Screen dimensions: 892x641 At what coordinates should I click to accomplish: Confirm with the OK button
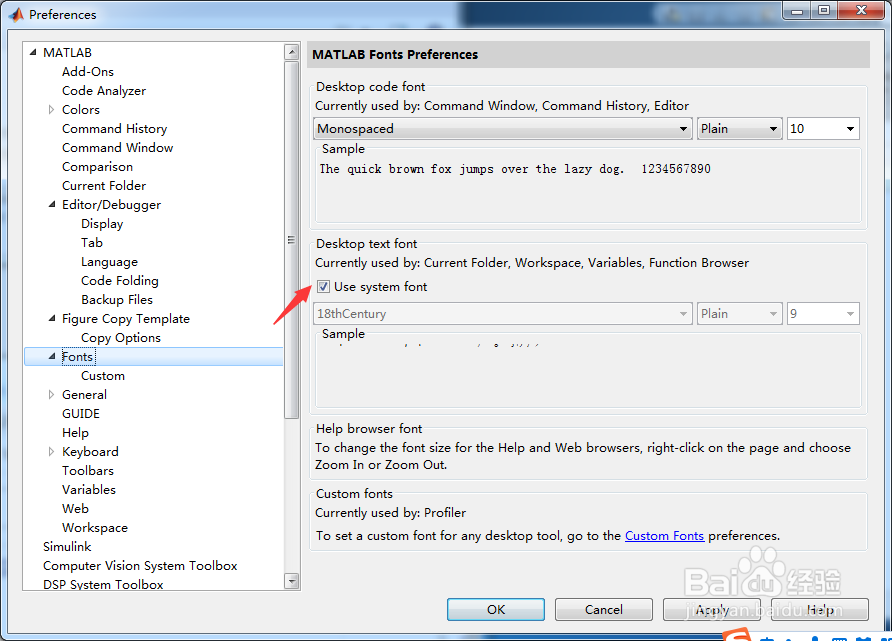pyautogui.click(x=495, y=610)
